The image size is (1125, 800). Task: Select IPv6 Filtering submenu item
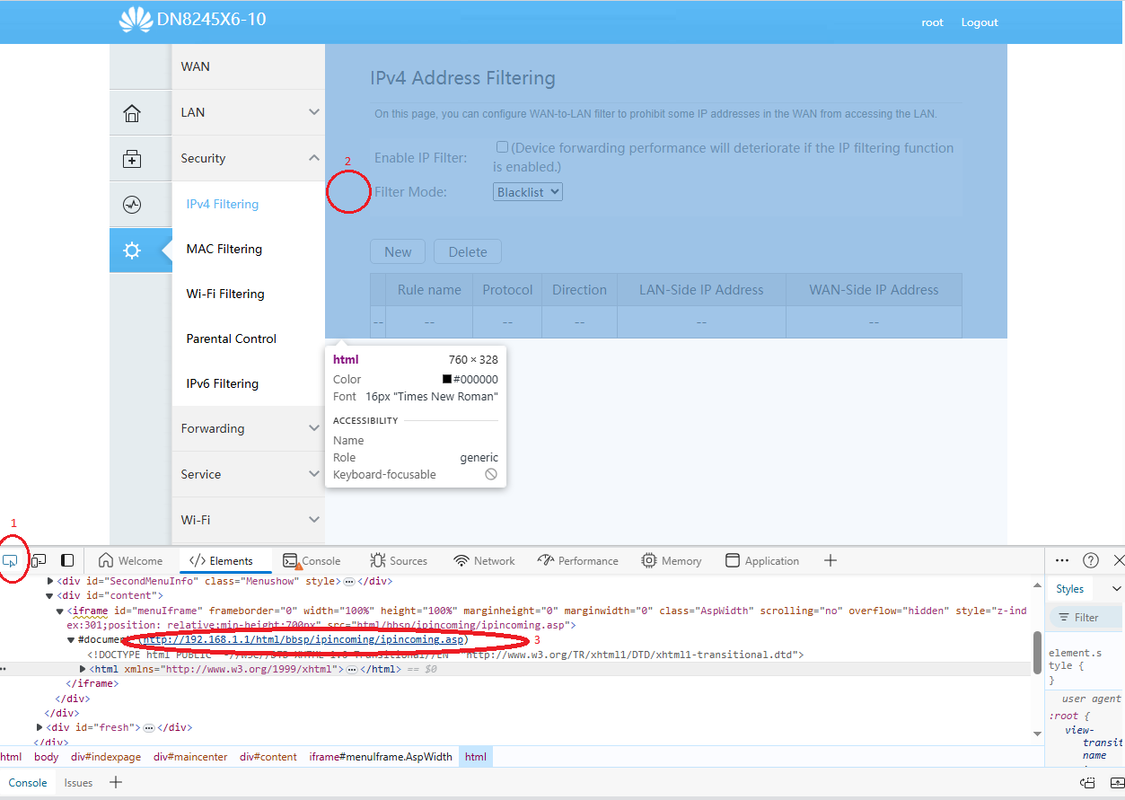pos(222,384)
